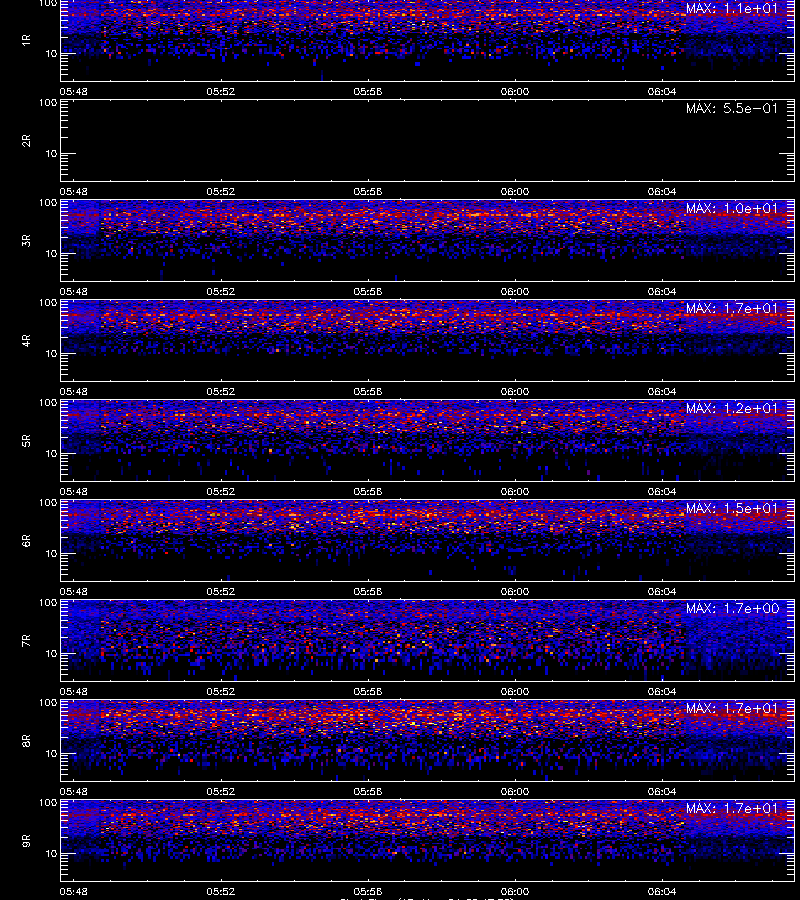The height and width of the screenshot is (900, 800).
Task: Click the 06:04 time tick under panel 6R
Action: (x=662, y=591)
